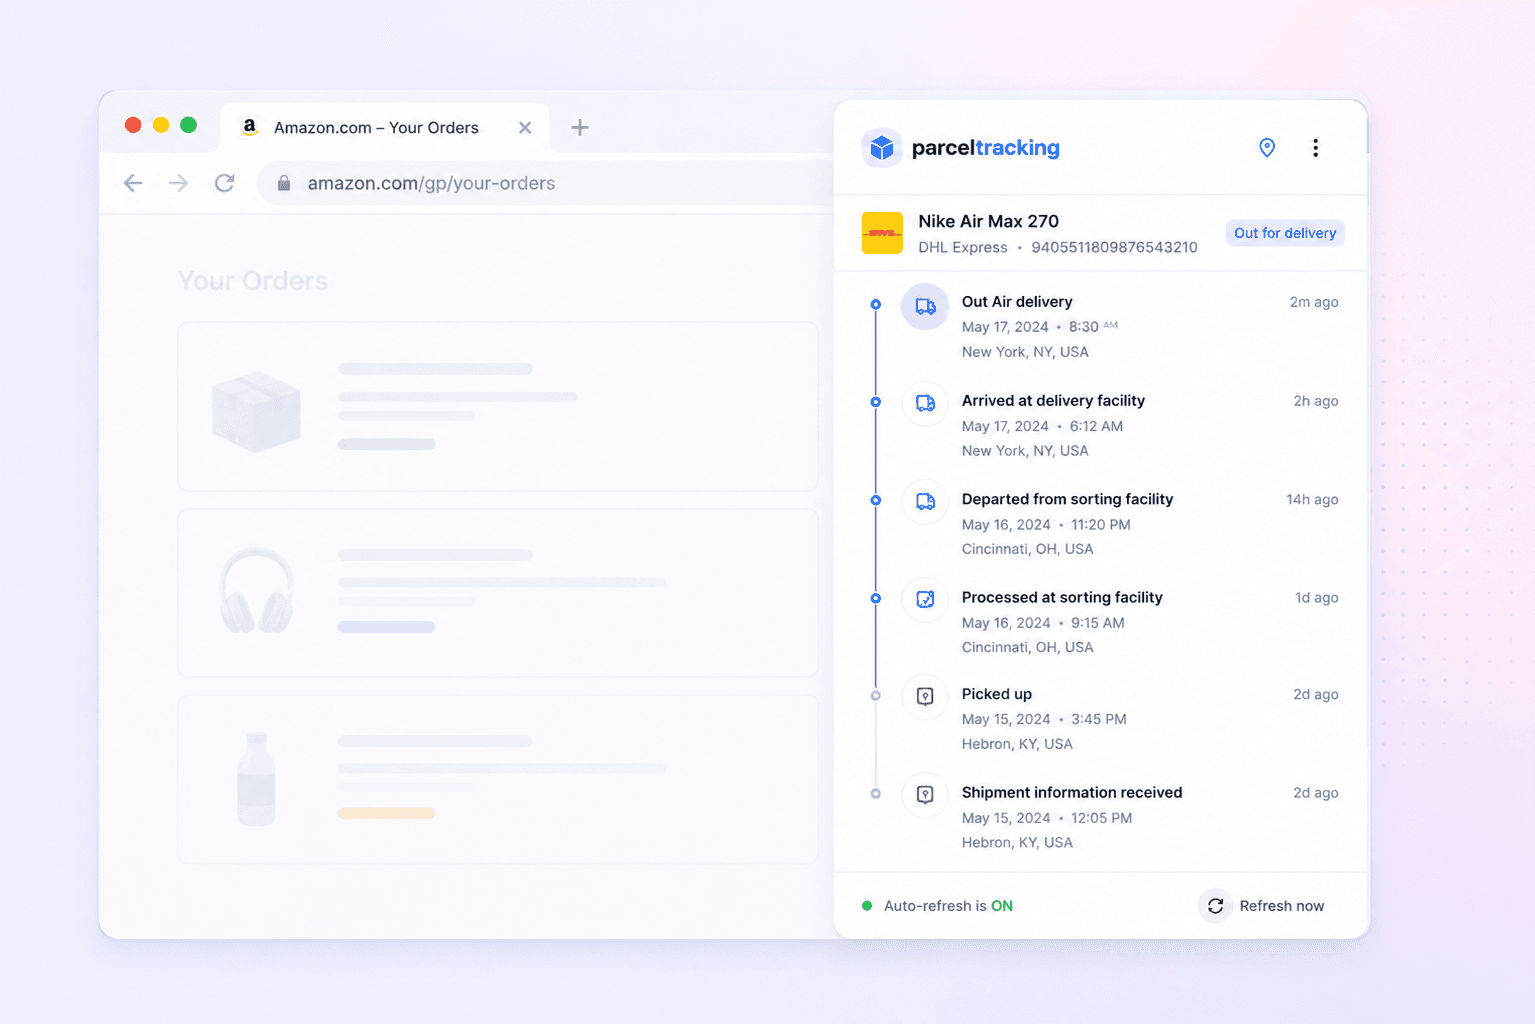Screen dimensions: 1535x1024
Task: Click the green maximize window button
Action: click(x=188, y=125)
